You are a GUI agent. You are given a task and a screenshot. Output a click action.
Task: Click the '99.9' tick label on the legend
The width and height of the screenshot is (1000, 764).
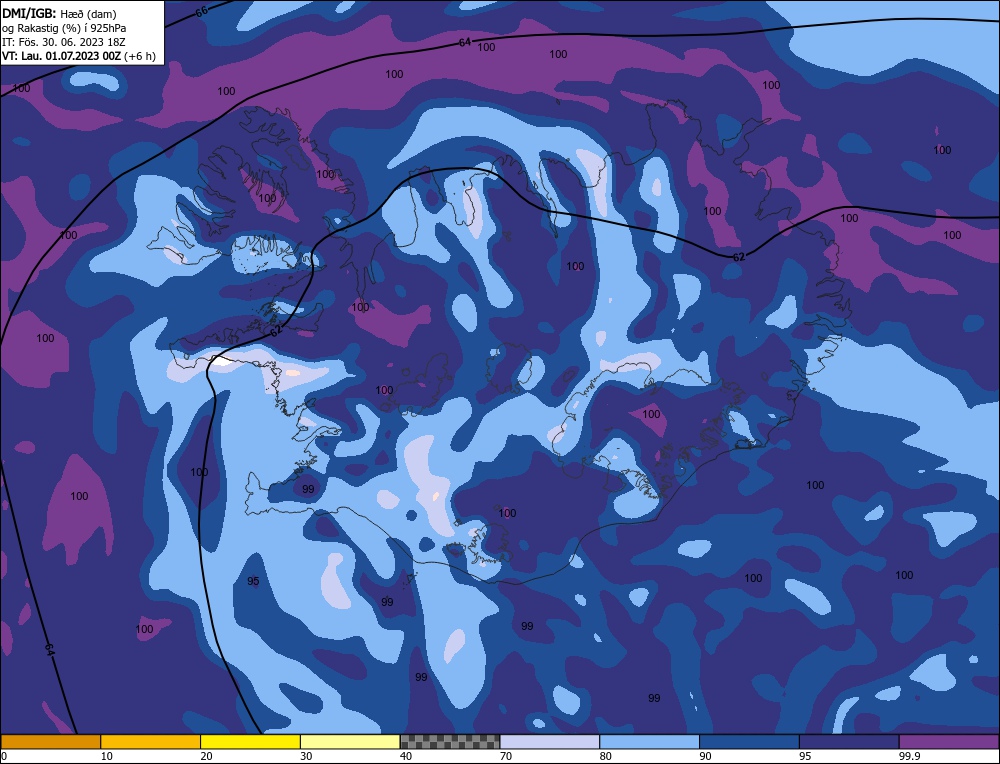coord(909,756)
